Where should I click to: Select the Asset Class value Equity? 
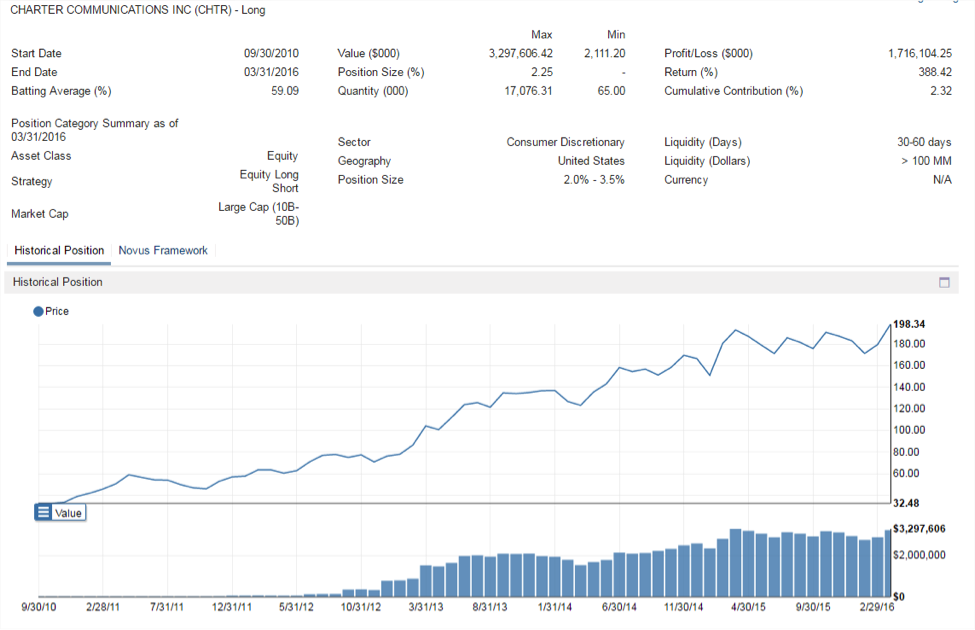[x=282, y=156]
